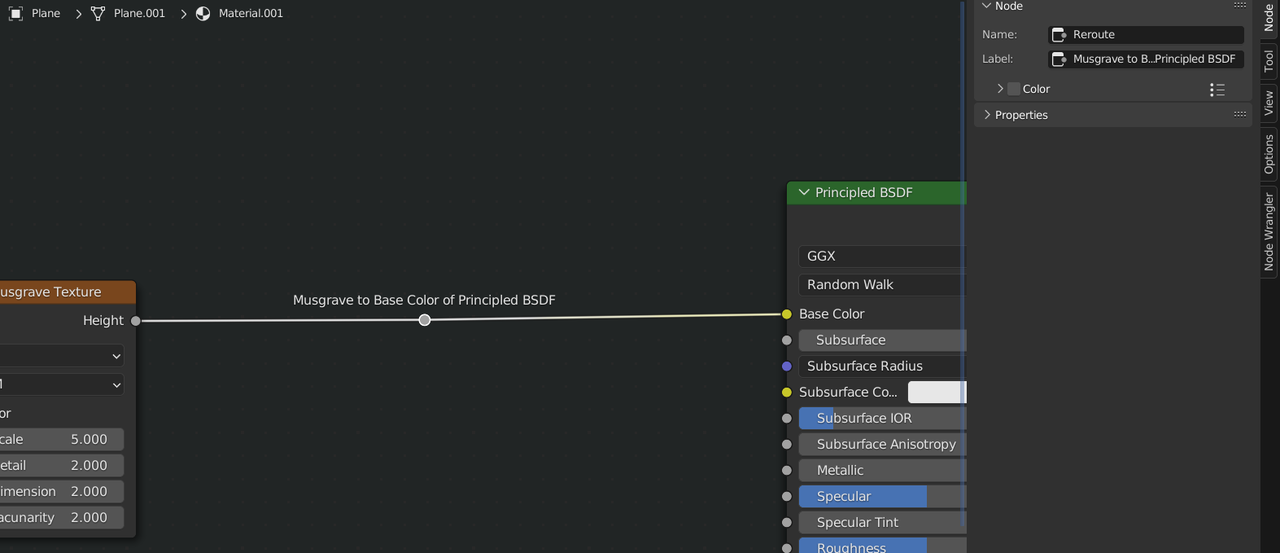Open the node color presets list icon
This screenshot has width=1280, height=553.
coord(1217,89)
